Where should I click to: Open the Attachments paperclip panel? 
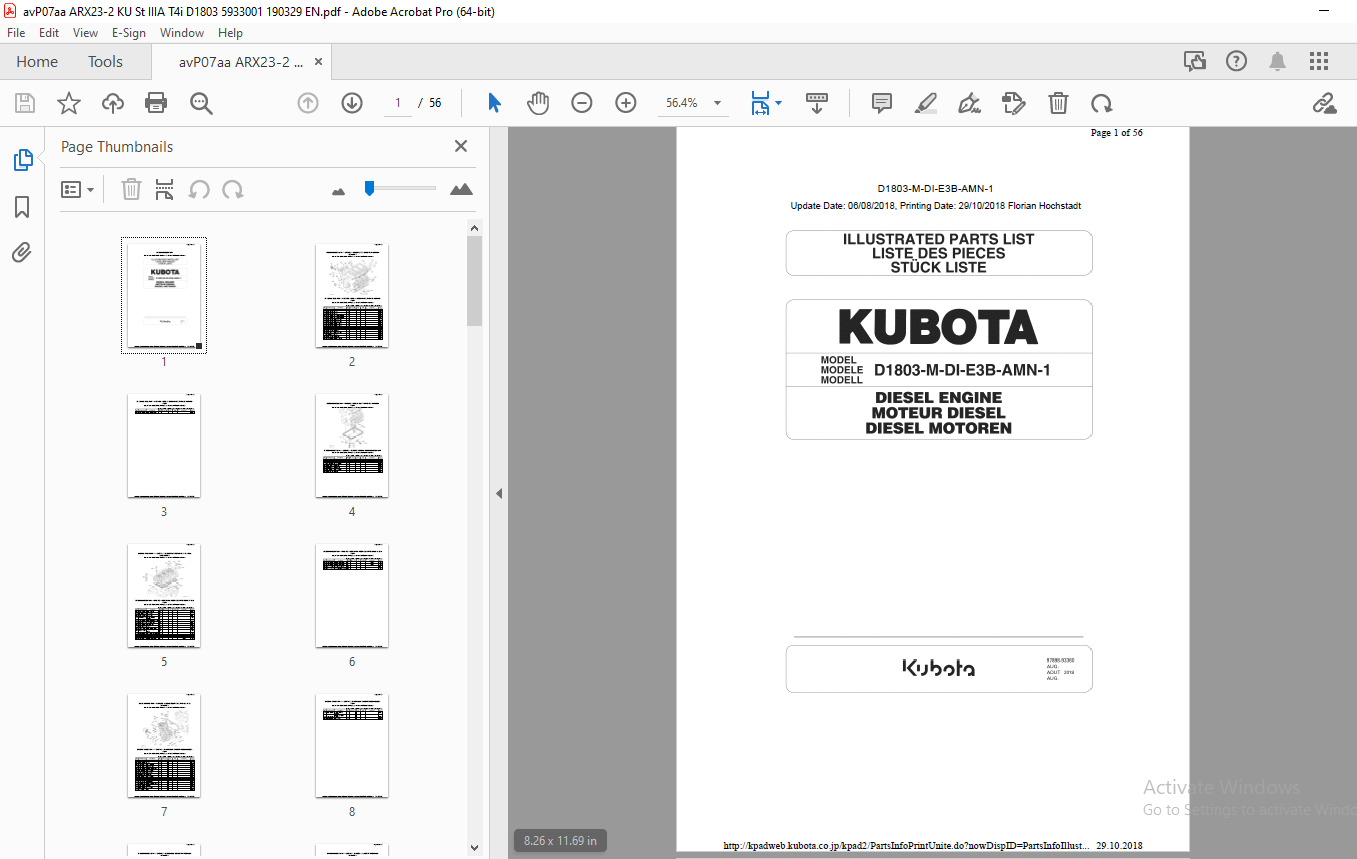click(x=22, y=253)
